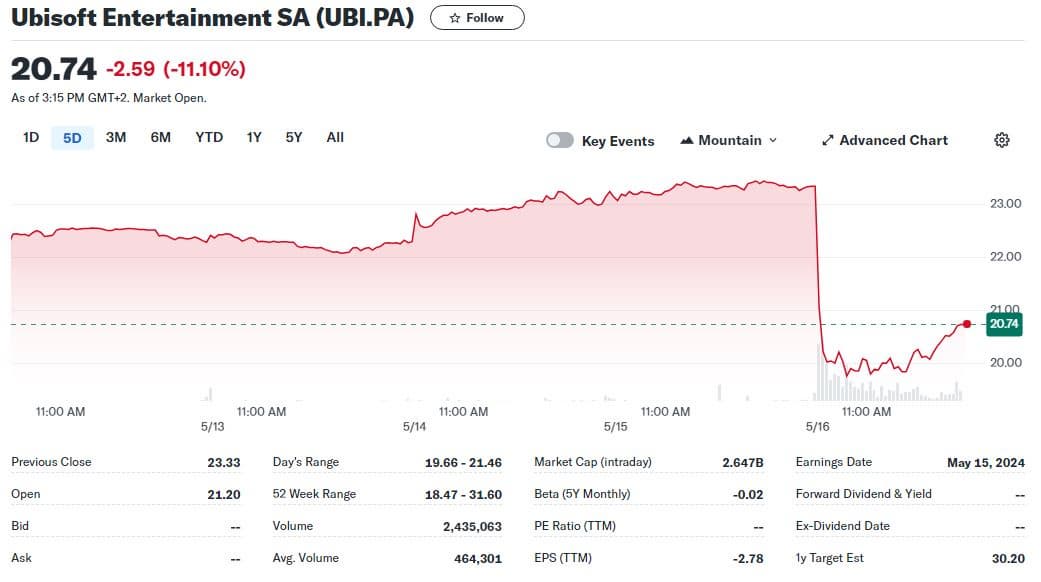Viewport: 1041px width, 582px height.
Task: Select the 5Y time range
Action: [x=293, y=137]
